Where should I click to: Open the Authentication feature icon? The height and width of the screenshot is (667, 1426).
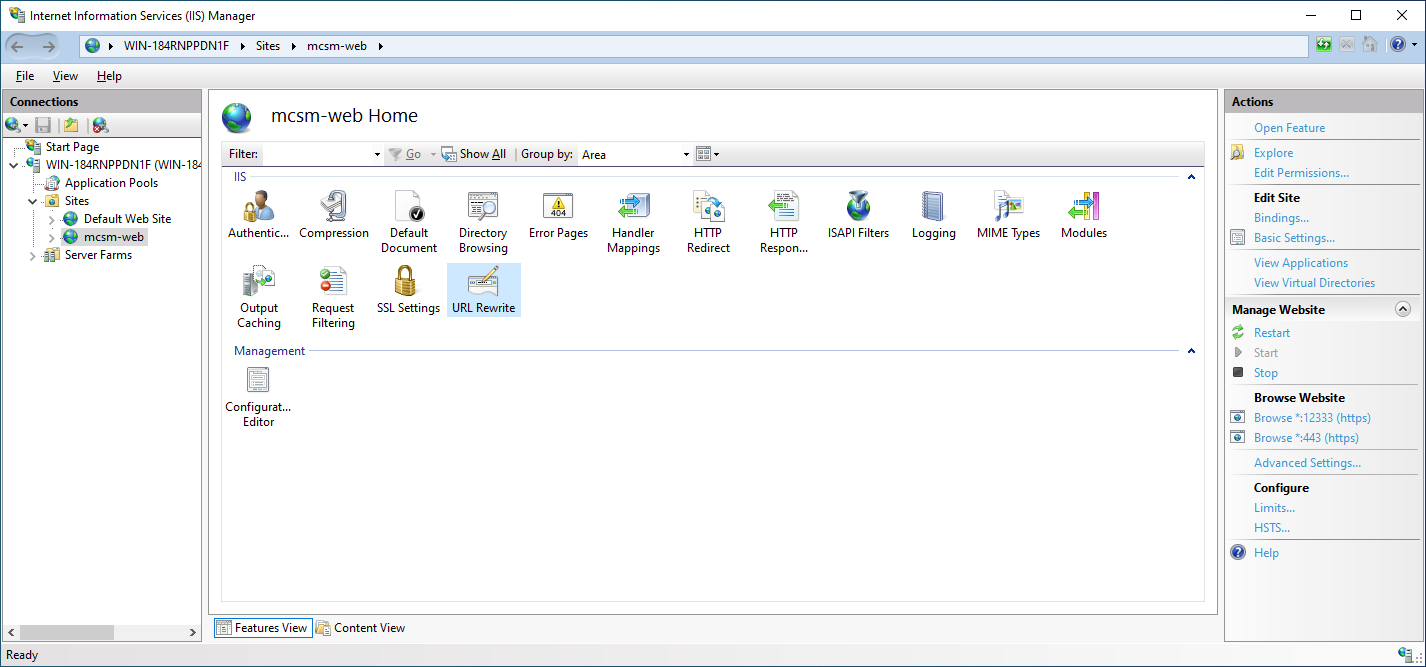[x=258, y=215]
